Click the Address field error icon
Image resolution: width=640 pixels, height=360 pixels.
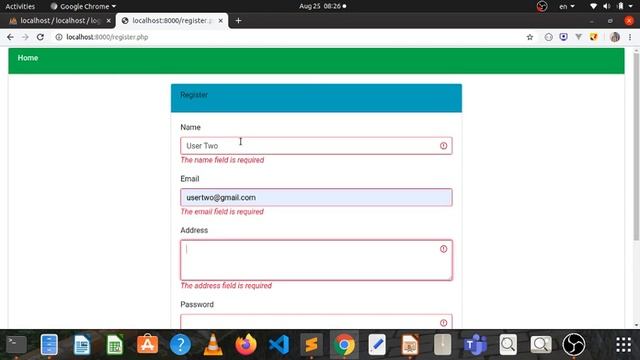[x=443, y=249]
